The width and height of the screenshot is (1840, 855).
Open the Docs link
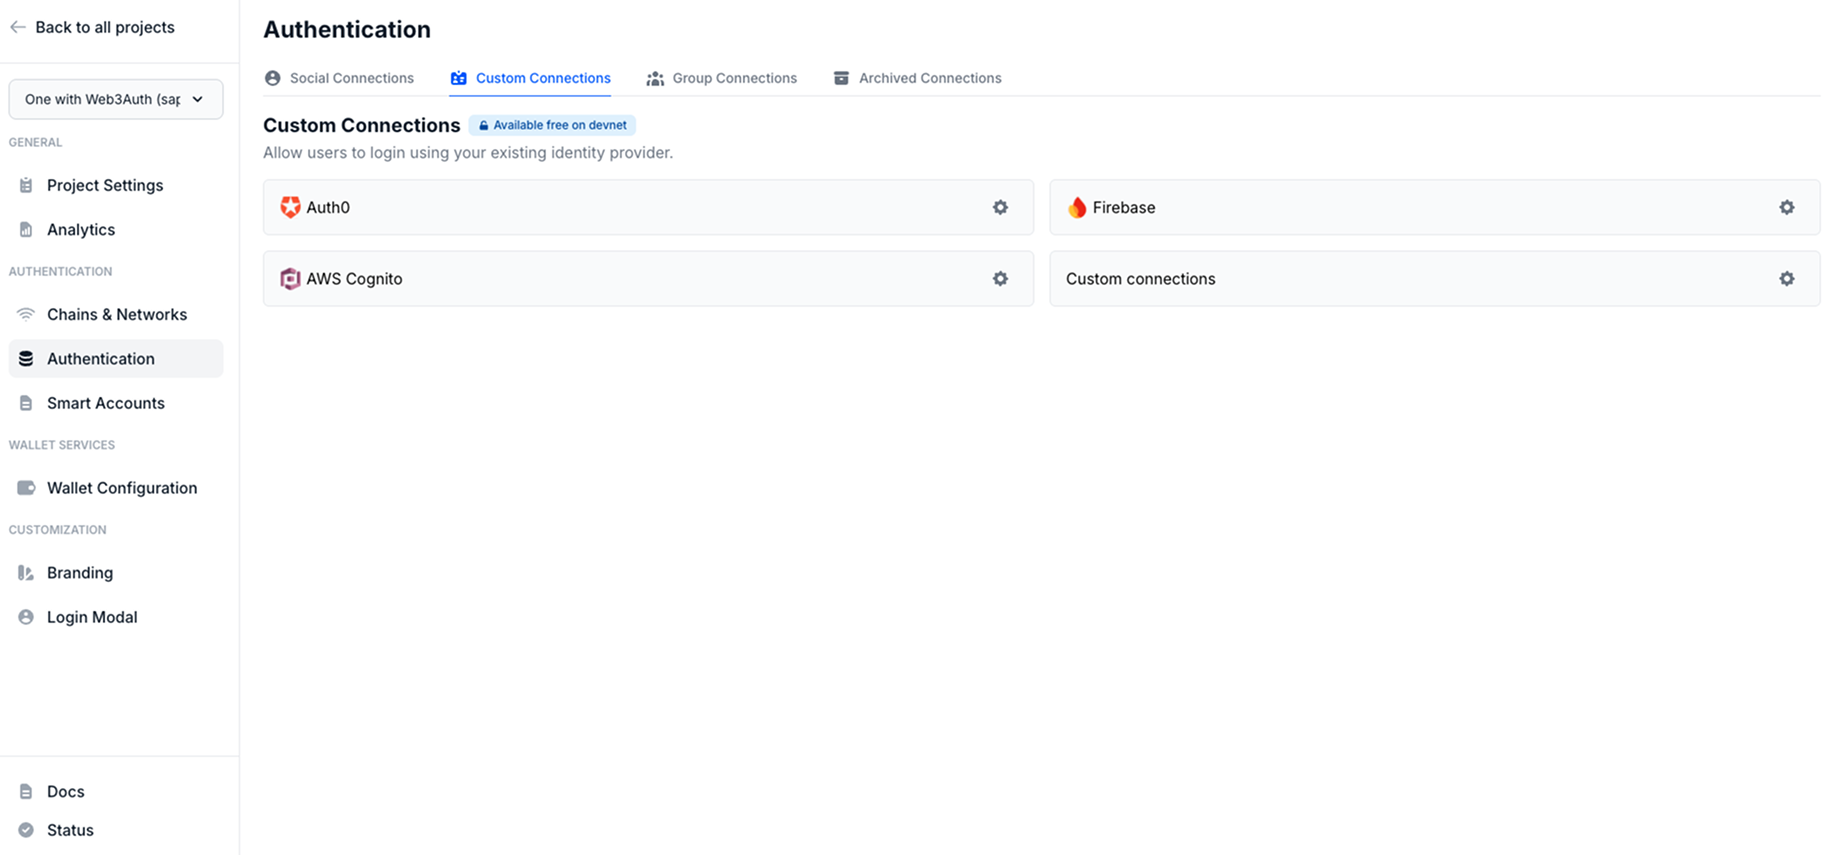(65, 791)
